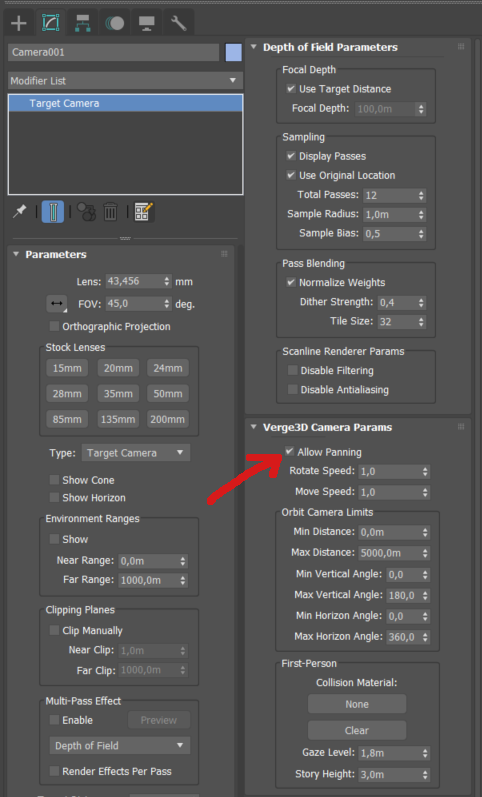Open the Utilities wrench icon

pos(178,23)
